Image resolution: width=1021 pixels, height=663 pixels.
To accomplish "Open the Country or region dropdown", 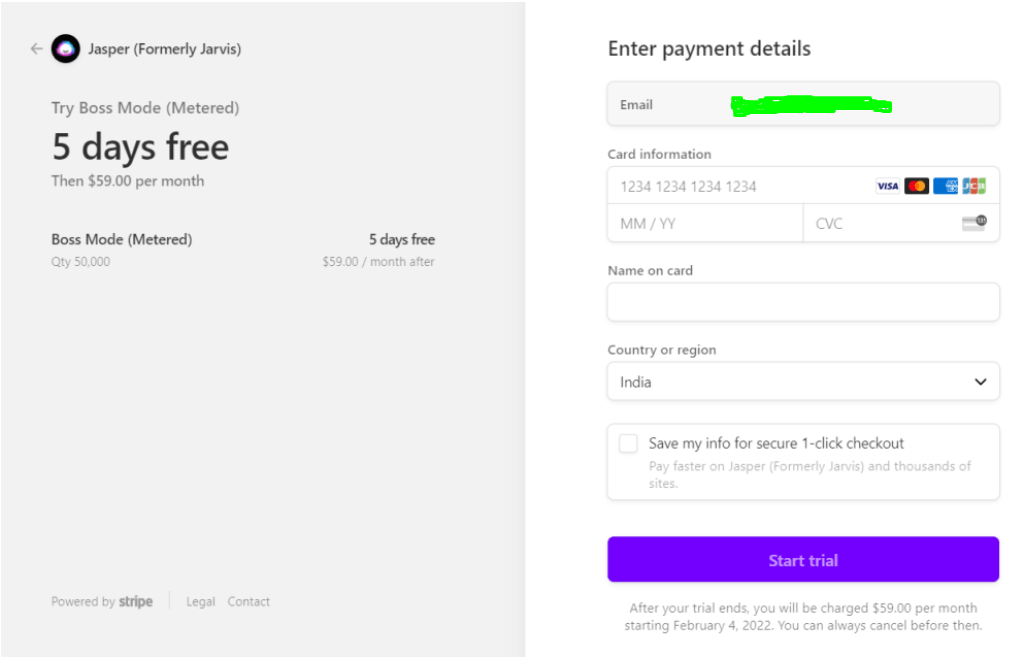I will click(803, 382).
